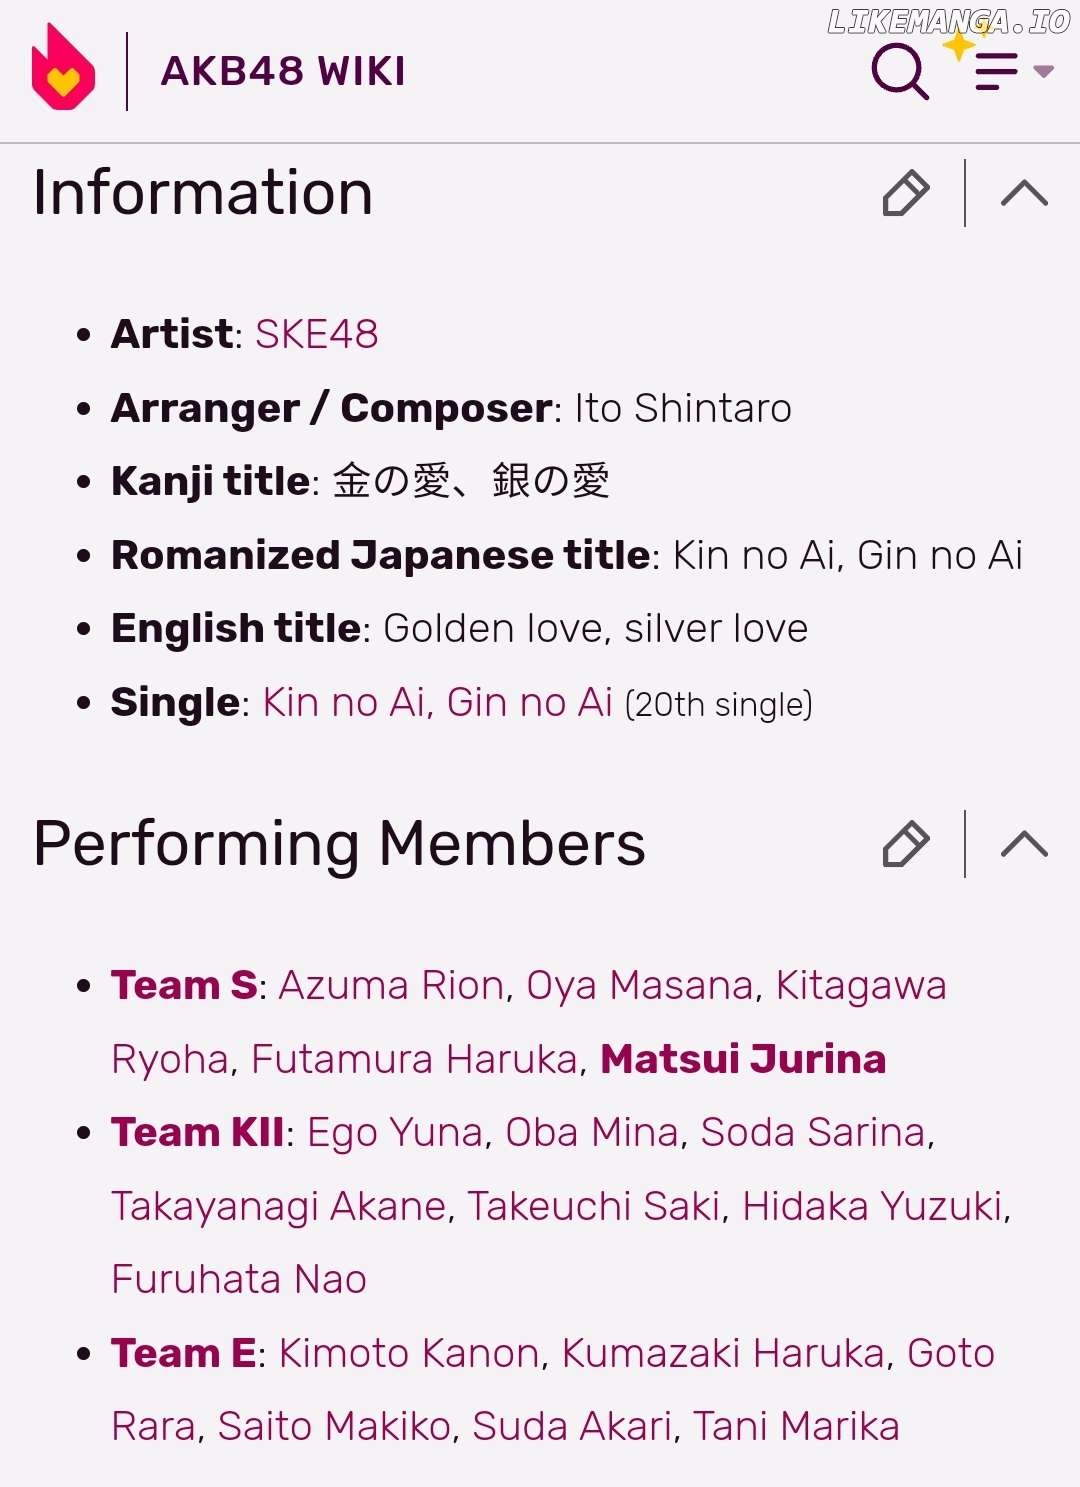
Task: Open the Team E link
Action: (x=183, y=1353)
